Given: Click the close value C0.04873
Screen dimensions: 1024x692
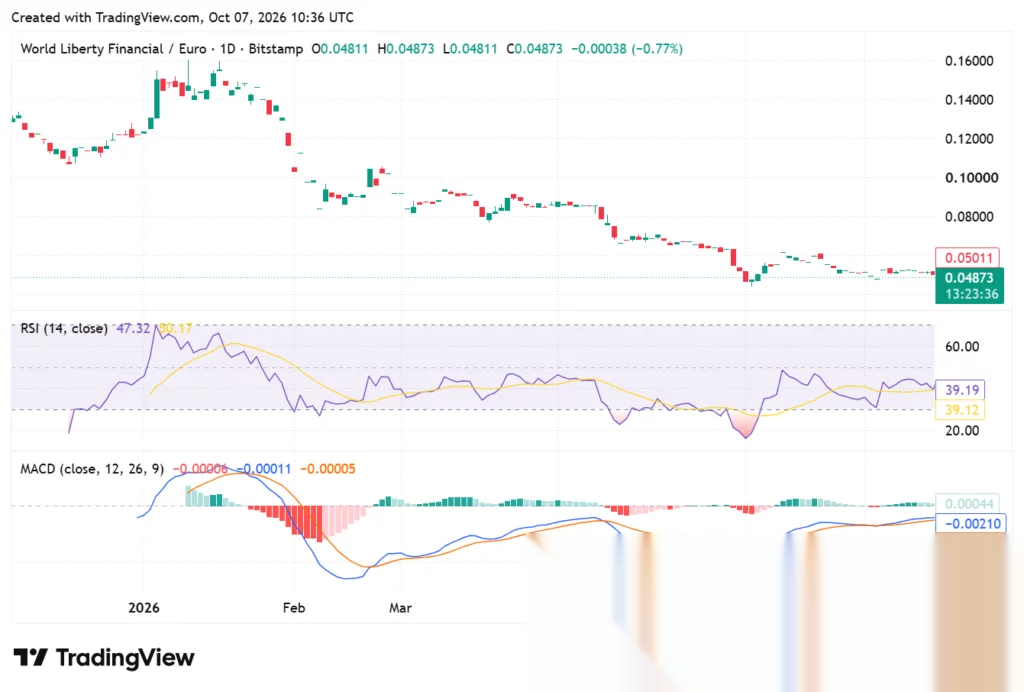Looking at the screenshot, I should click(534, 49).
